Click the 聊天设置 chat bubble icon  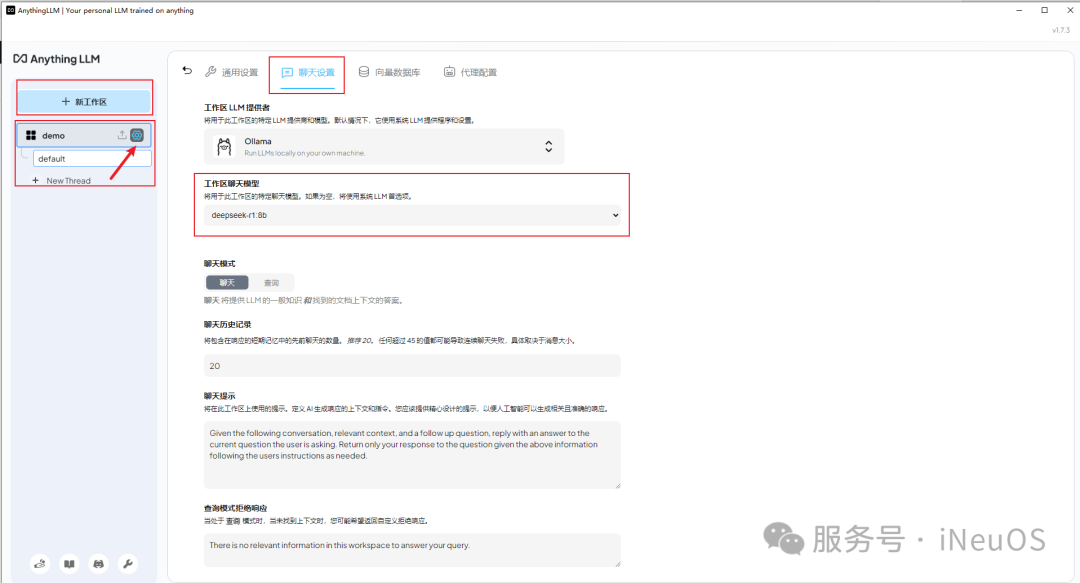(287, 72)
